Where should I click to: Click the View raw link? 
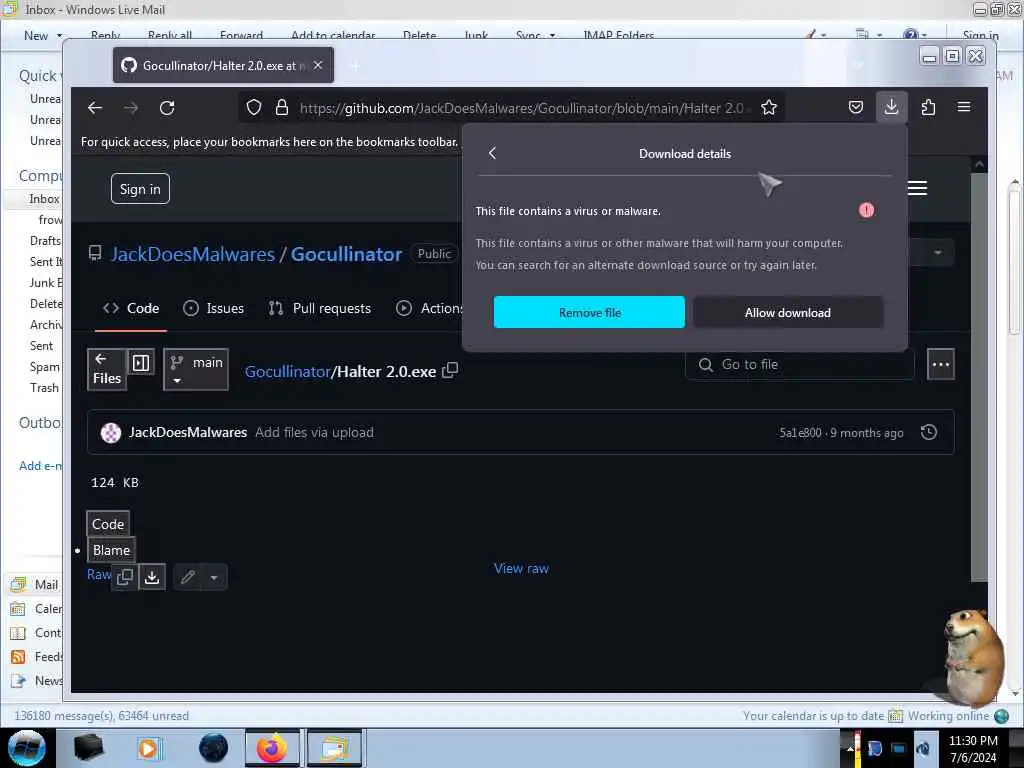[521, 568]
